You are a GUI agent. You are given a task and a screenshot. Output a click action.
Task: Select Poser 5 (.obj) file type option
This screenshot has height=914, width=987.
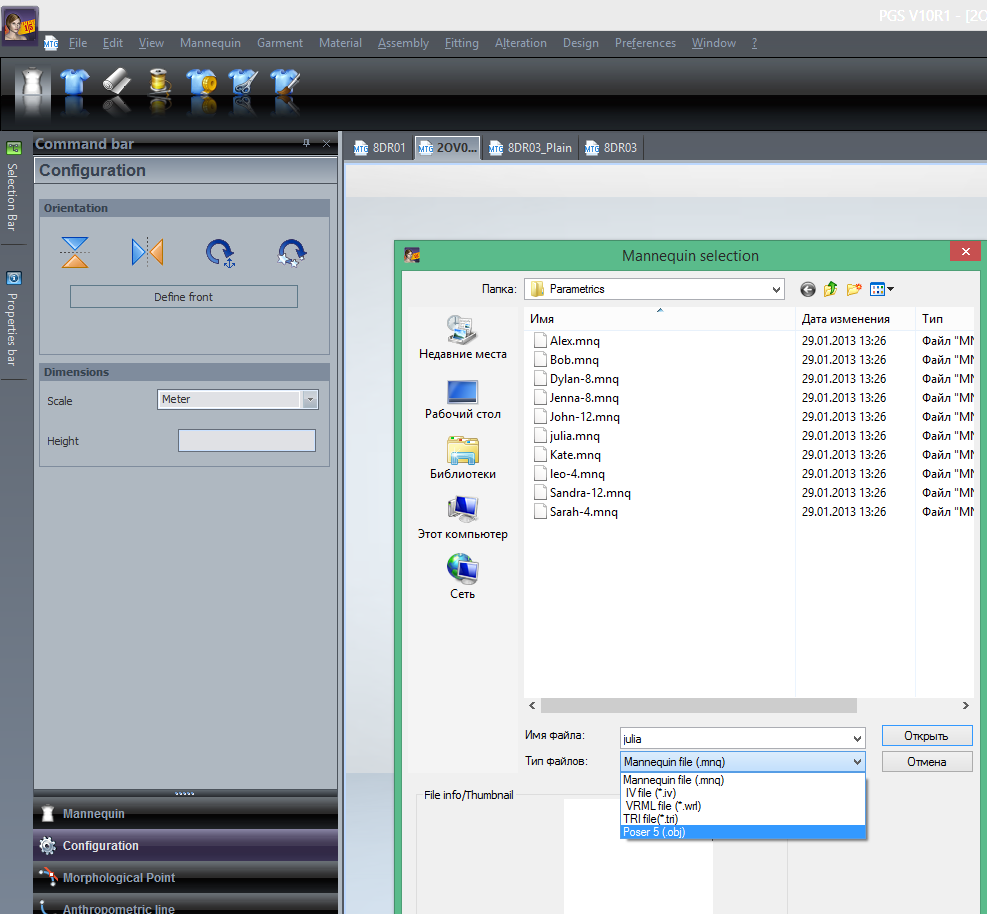point(655,832)
